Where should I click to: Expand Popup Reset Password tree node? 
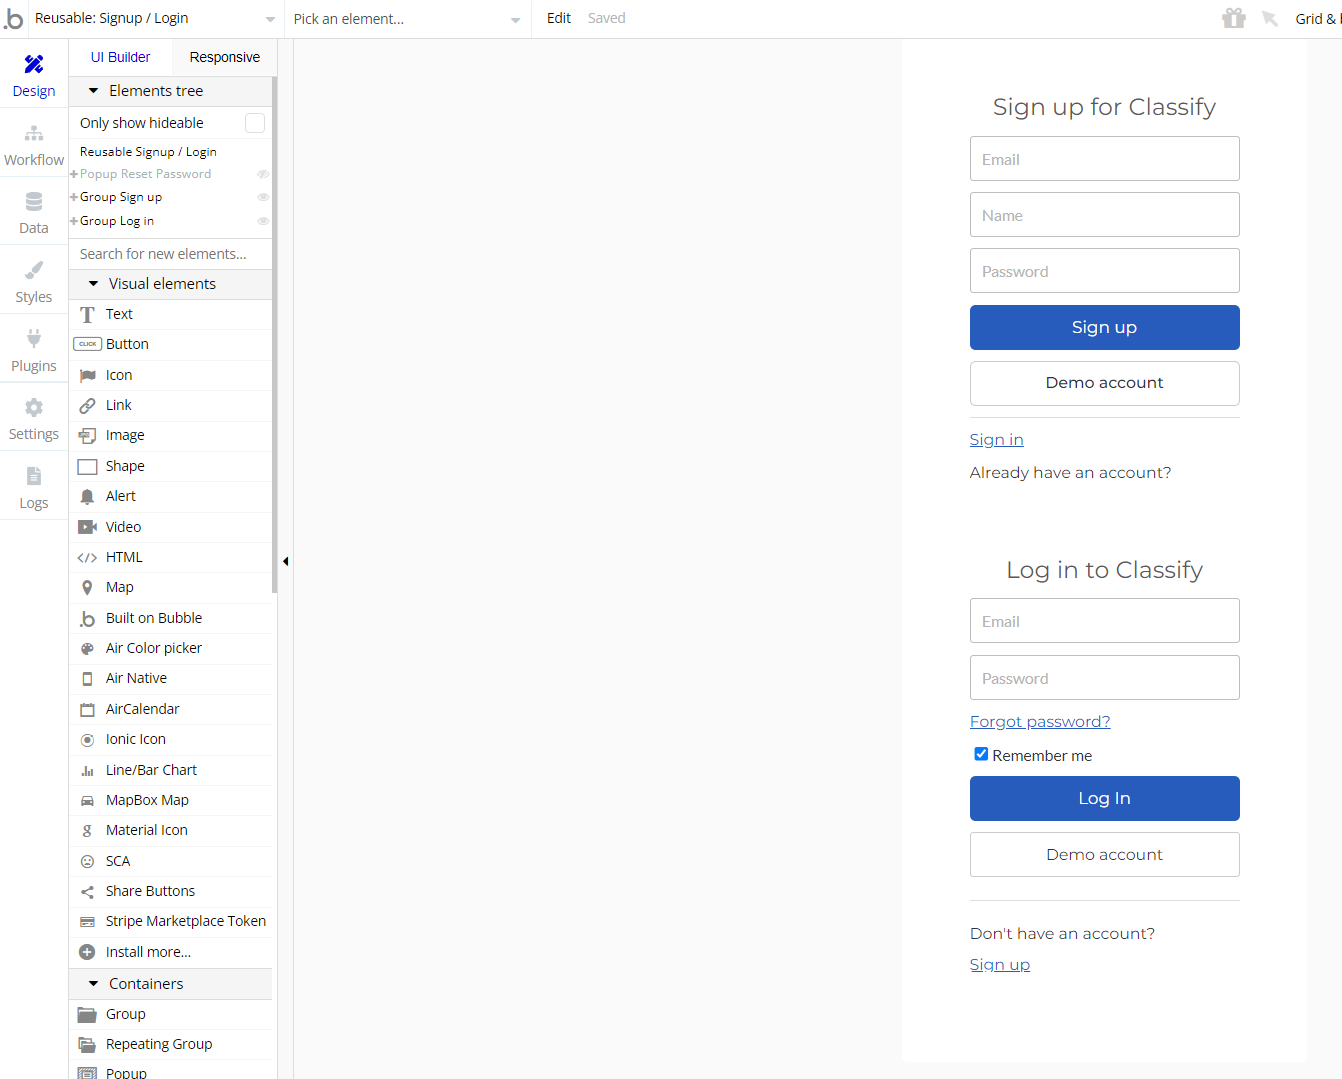coord(74,174)
